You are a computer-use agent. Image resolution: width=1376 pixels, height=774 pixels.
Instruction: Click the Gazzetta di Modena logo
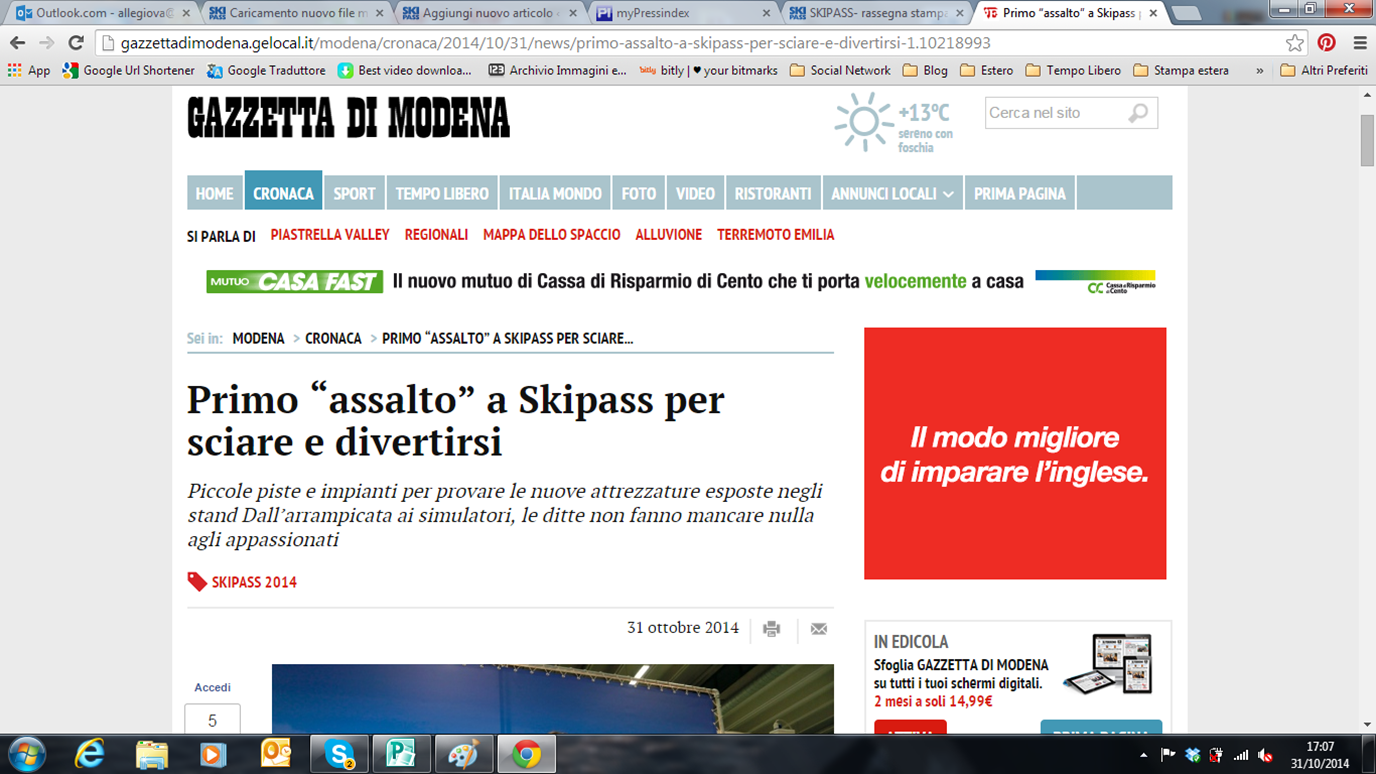(x=348, y=118)
